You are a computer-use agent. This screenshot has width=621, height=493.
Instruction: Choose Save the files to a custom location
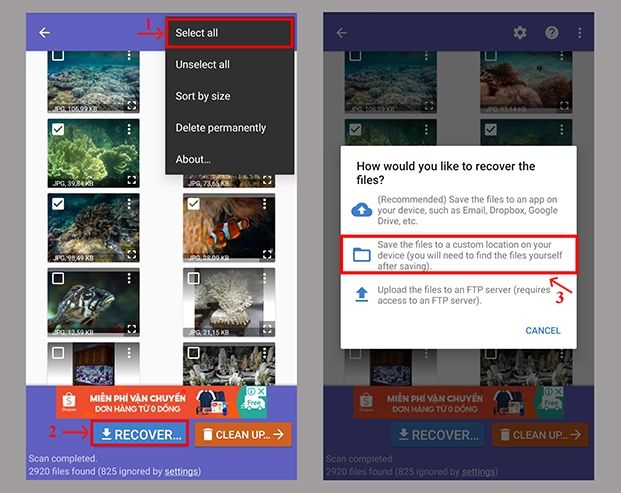pos(458,255)
